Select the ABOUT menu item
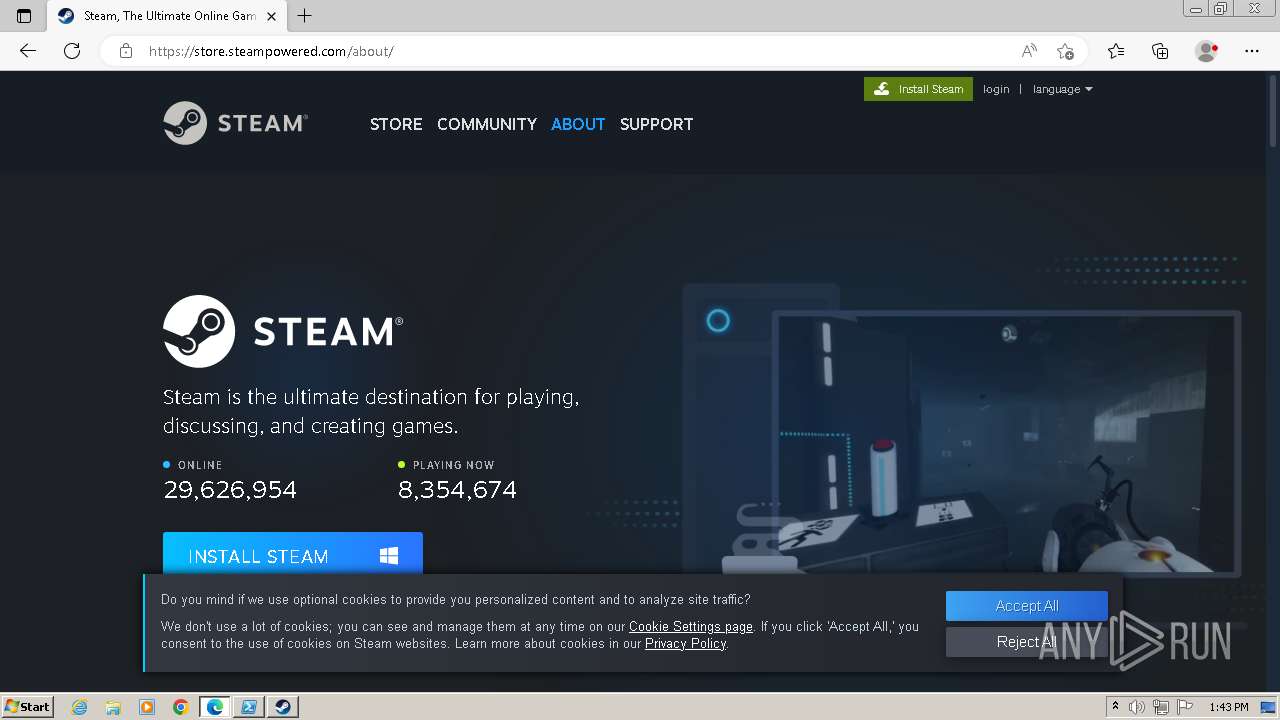This screenshot has width=1280, height=720. coord(578,124)
